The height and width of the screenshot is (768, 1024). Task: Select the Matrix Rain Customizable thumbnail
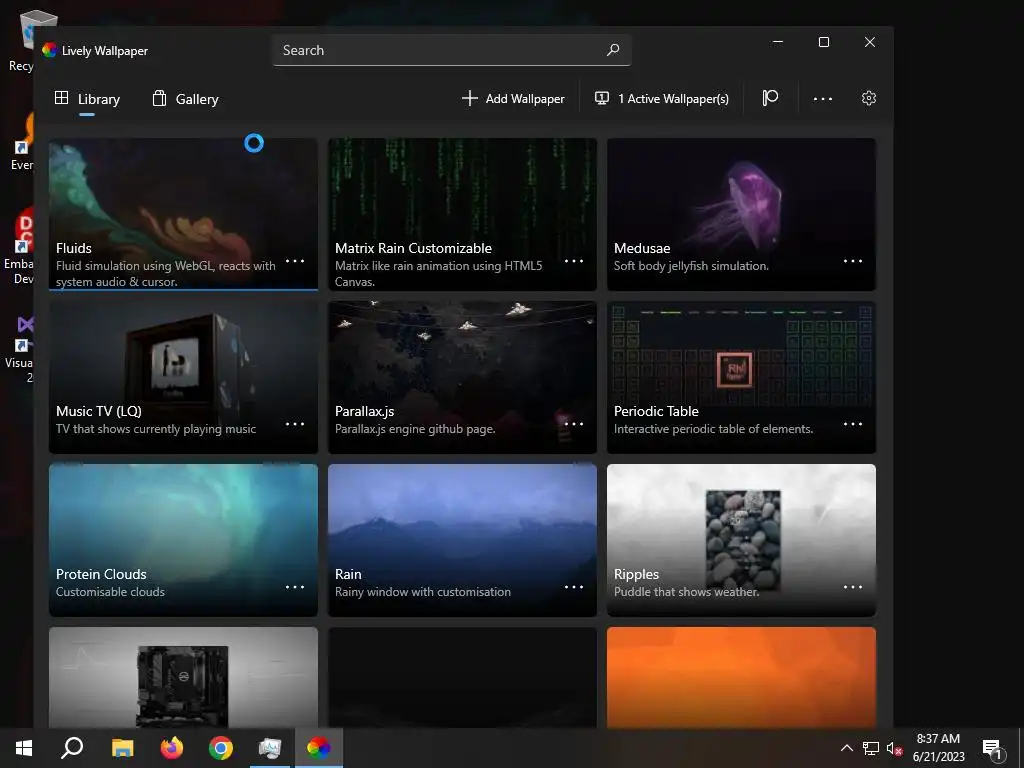[462, 214]
